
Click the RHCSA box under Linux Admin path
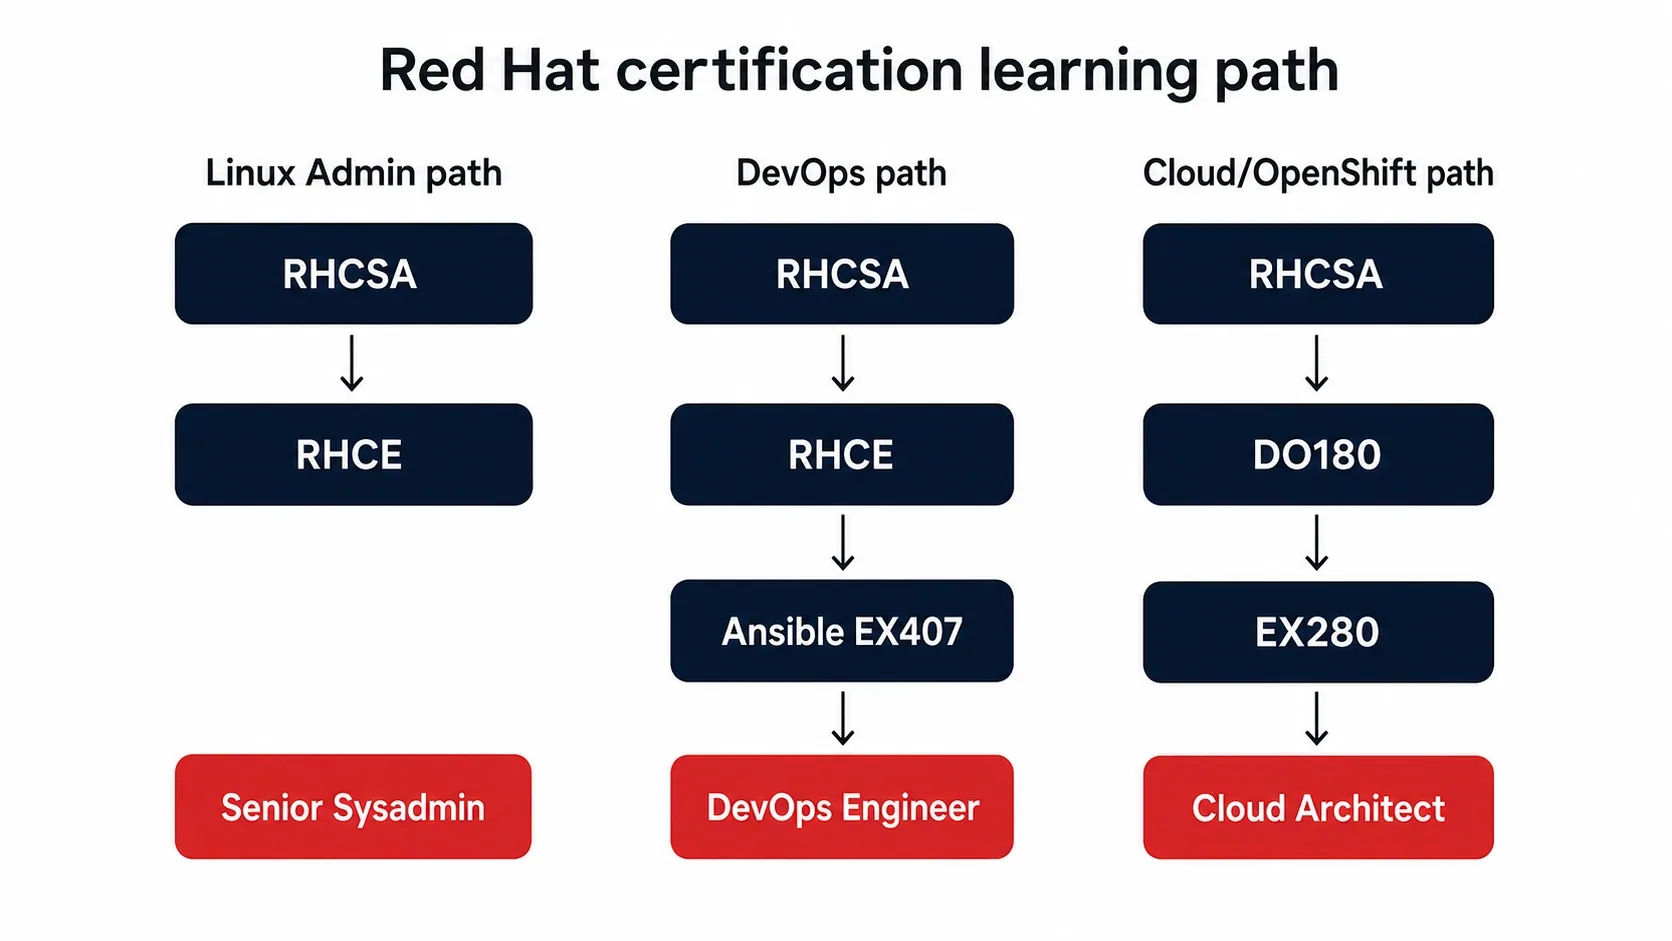[354, 274]
